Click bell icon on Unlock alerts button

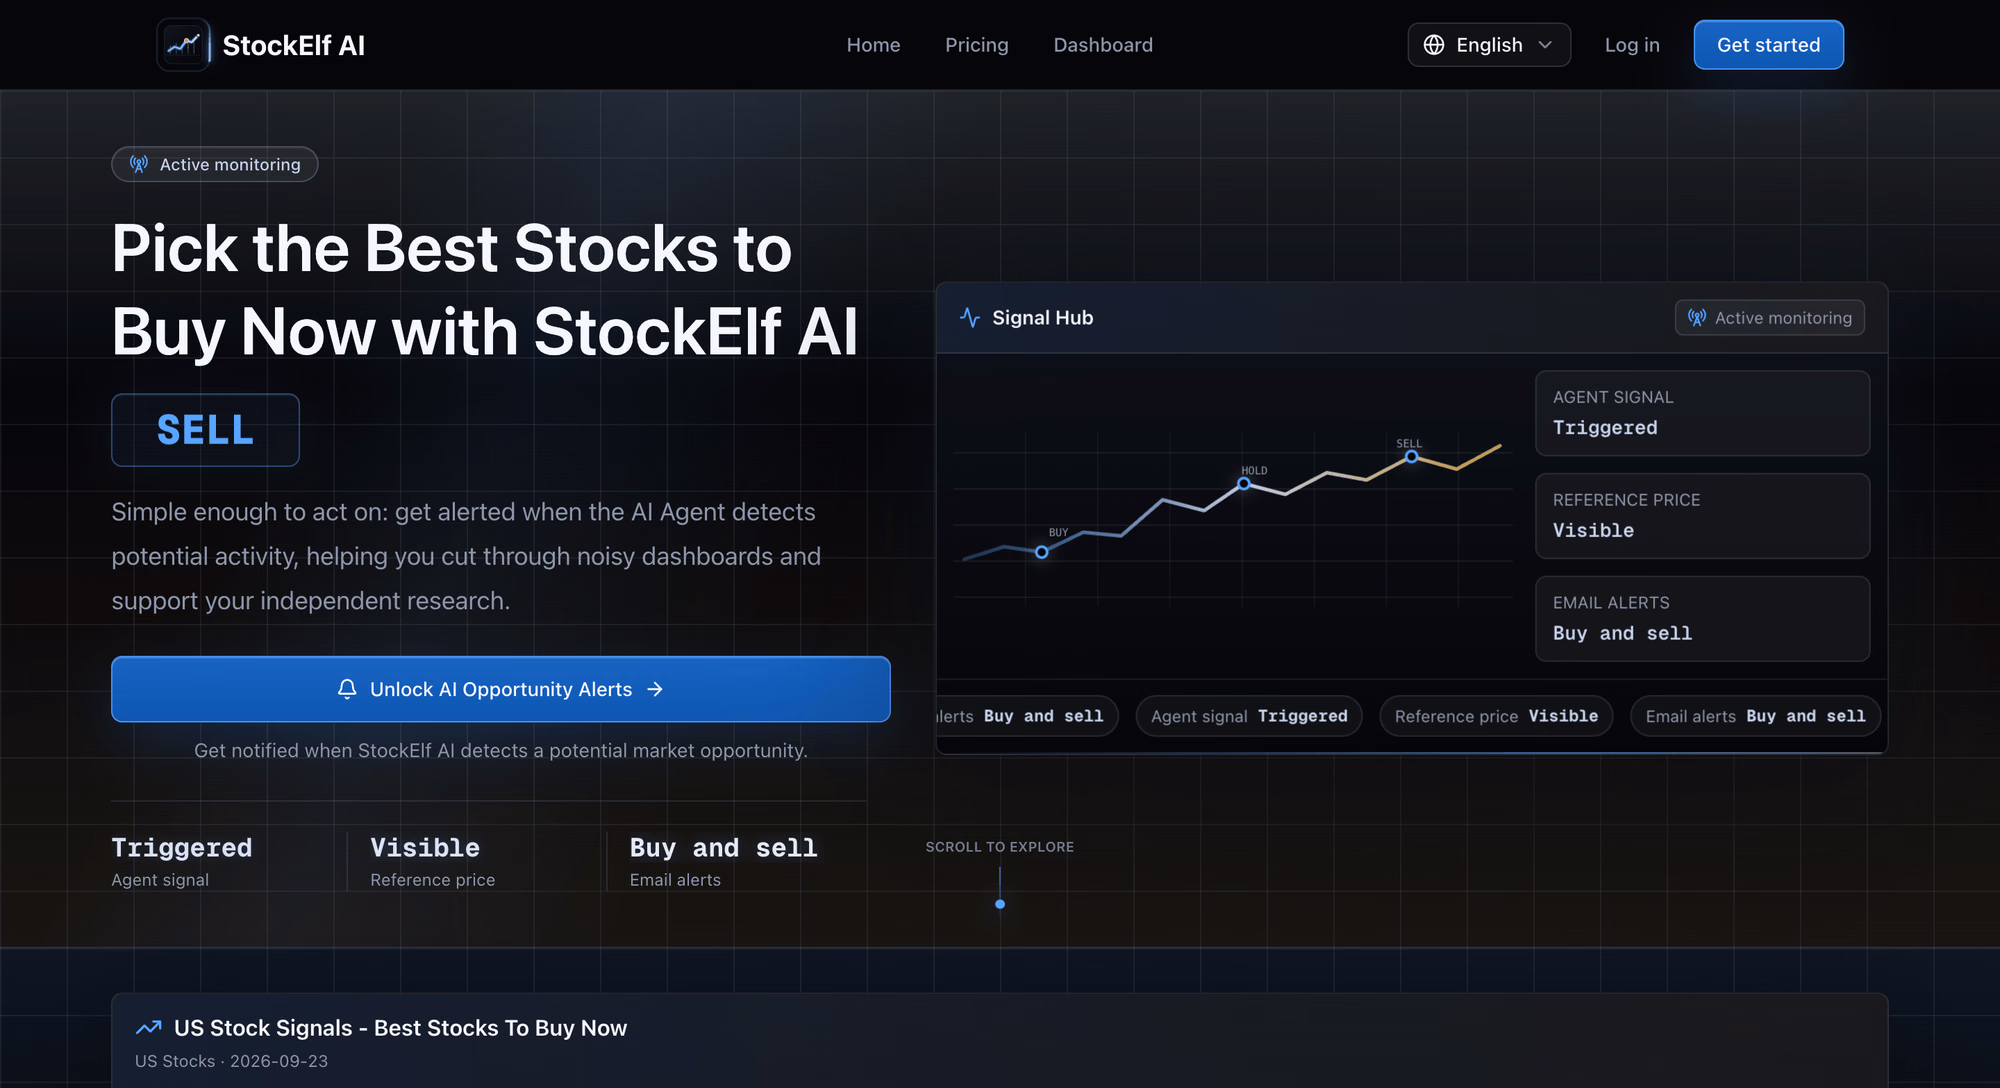pyautogui.click(x=347, y=689)
